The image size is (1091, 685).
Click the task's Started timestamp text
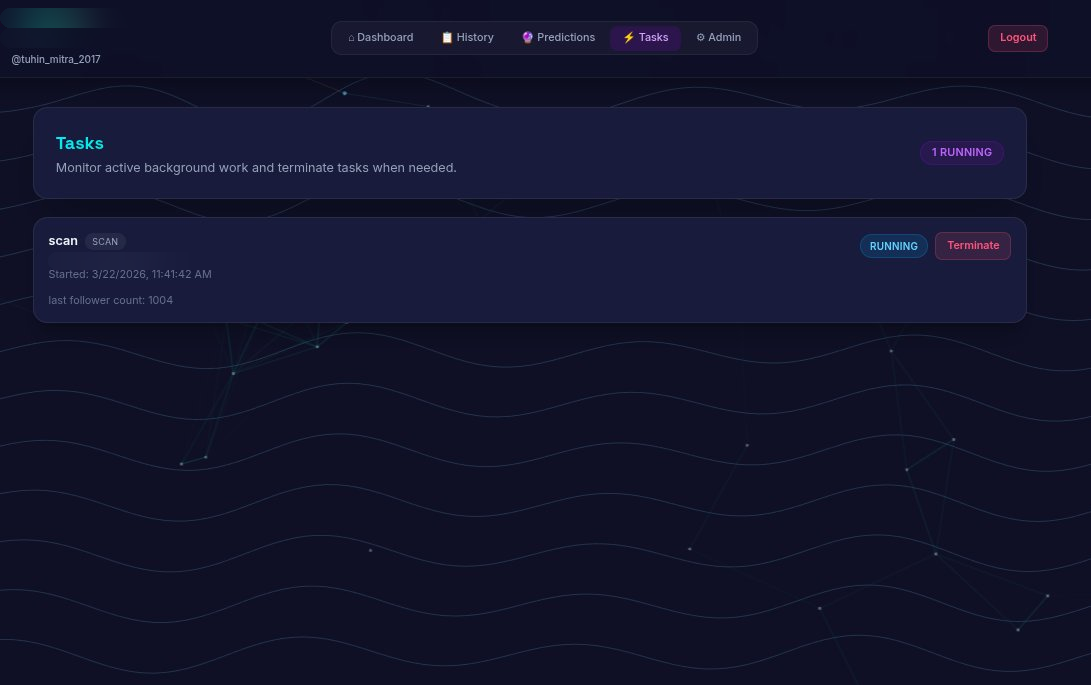tap(130, 274)
